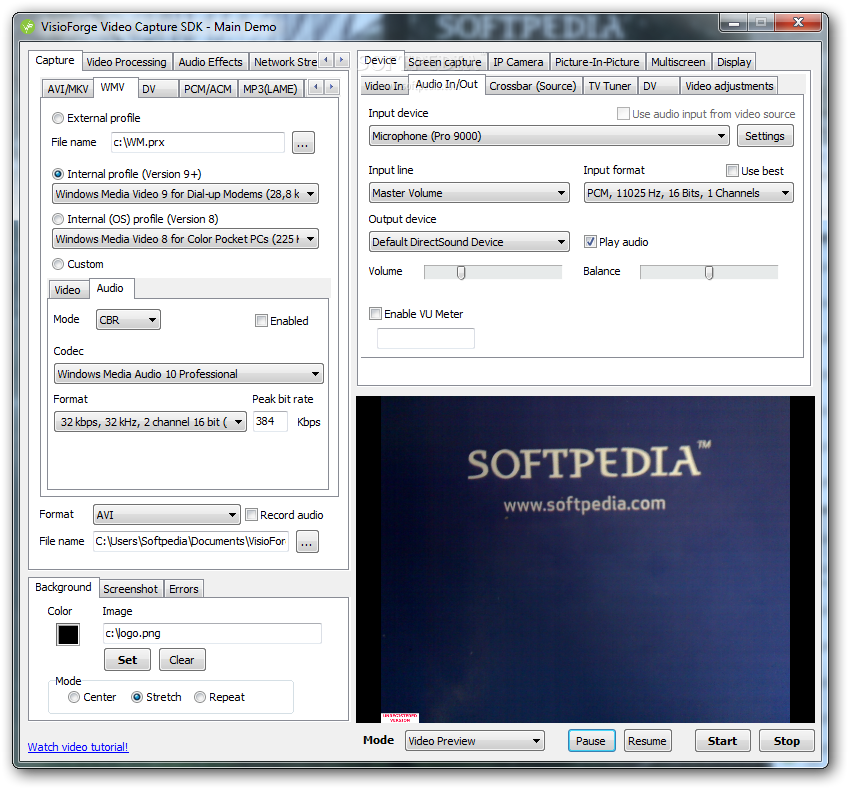849x789 pixels.
Task: Open Watch video tutorial link
Action: [78, 747]
